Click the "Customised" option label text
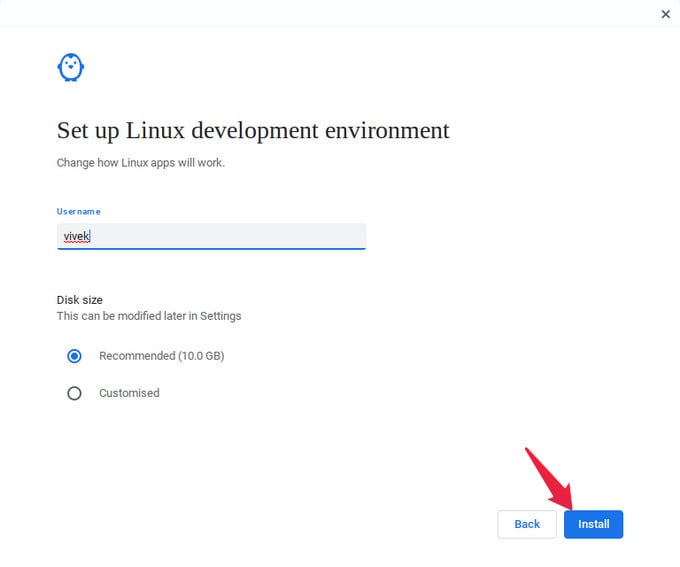Image resolution: width=680 pixels, height=567 pixels. pos(129,393)
